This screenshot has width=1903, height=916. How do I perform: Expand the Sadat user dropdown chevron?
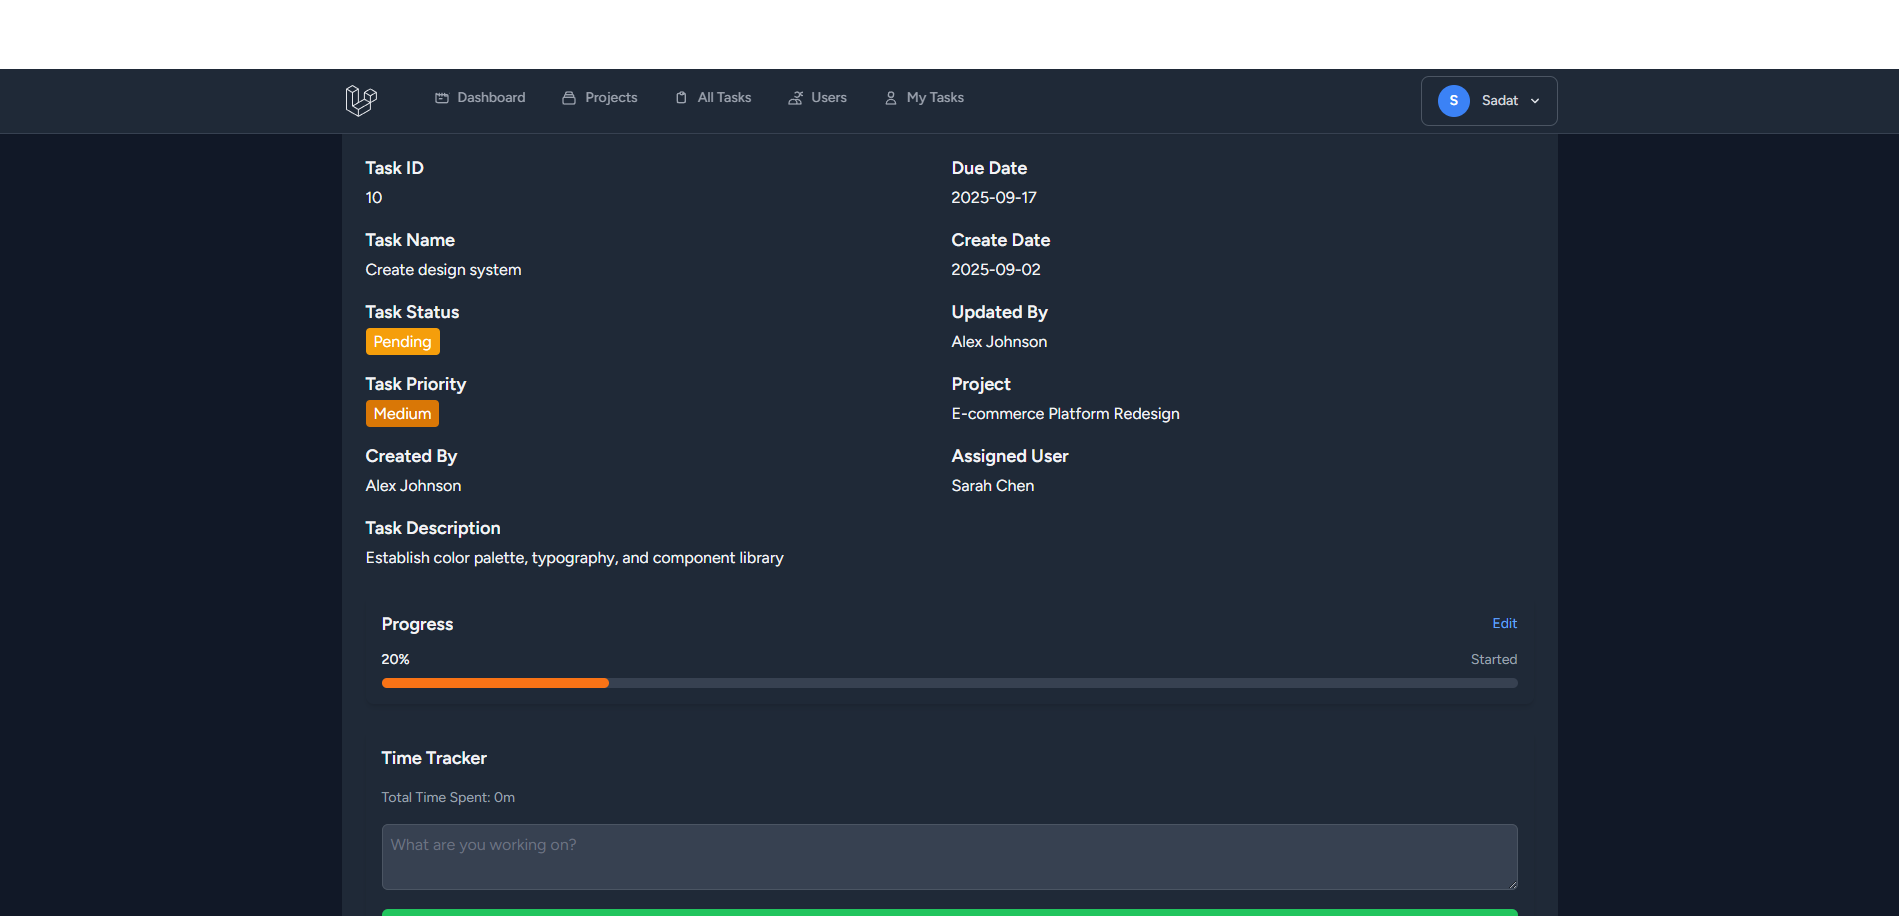1535,101
